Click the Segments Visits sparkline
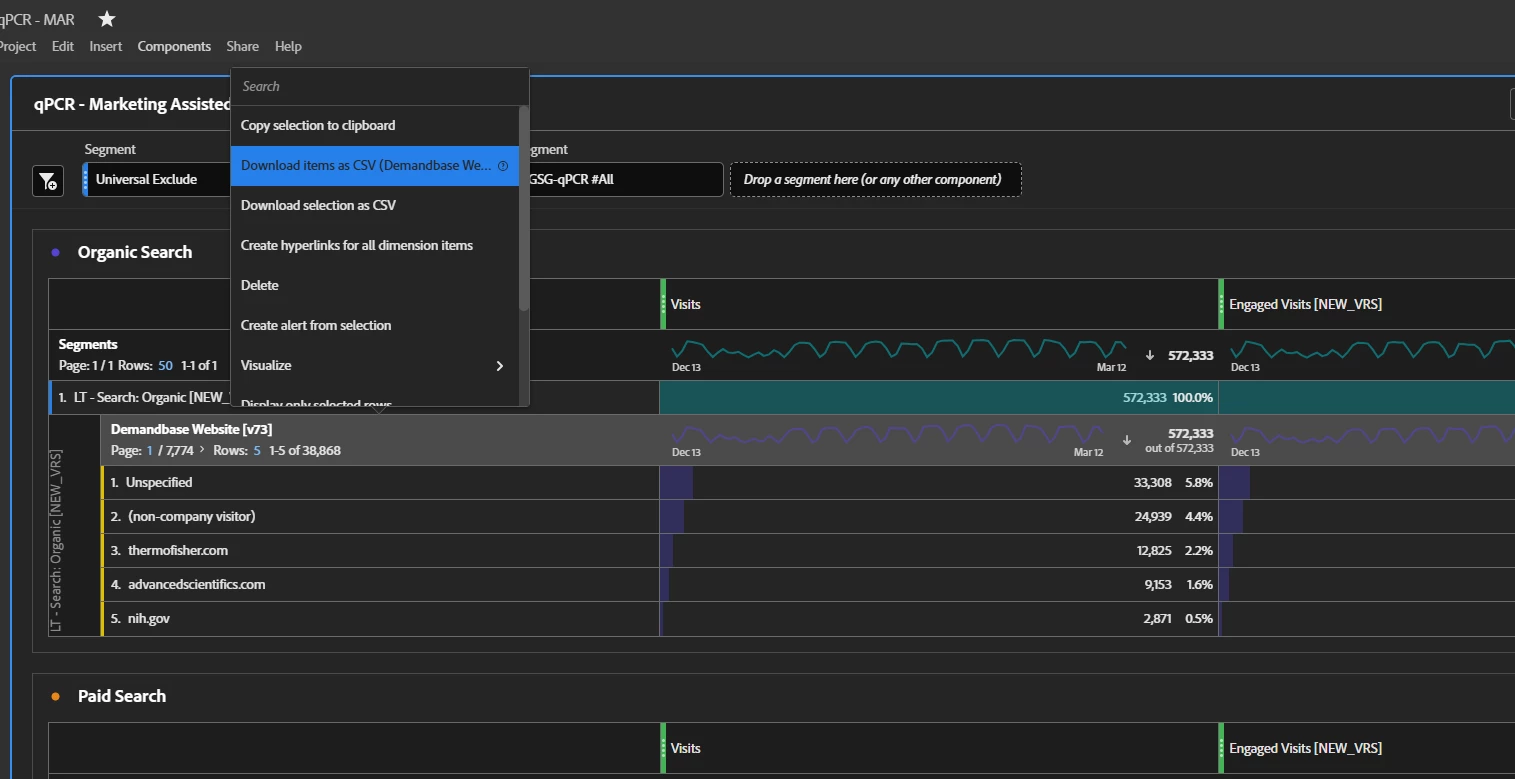This screenshot has width=1515, height=779. point(899,349)
